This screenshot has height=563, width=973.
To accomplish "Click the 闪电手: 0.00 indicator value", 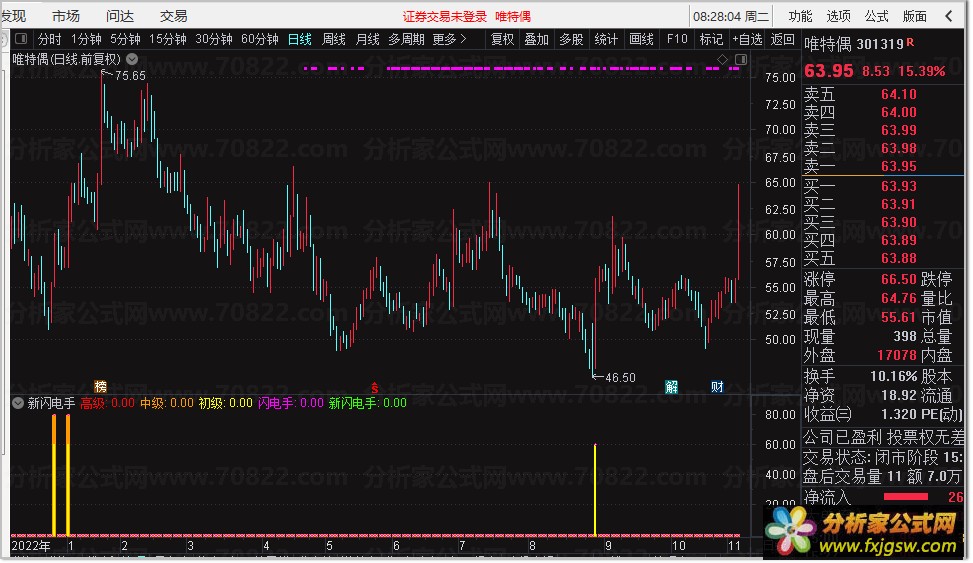I will pos(291,403).
